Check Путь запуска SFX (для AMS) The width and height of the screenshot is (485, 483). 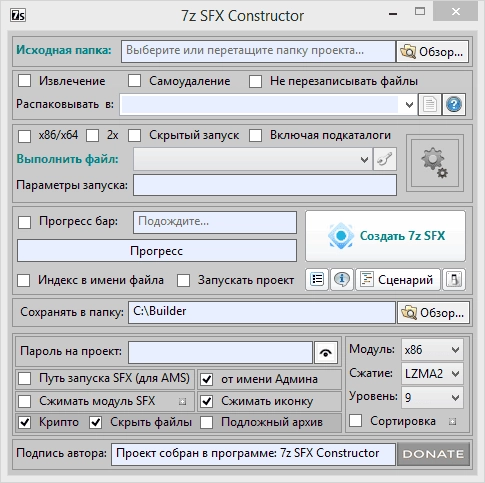tap(25, 379)
